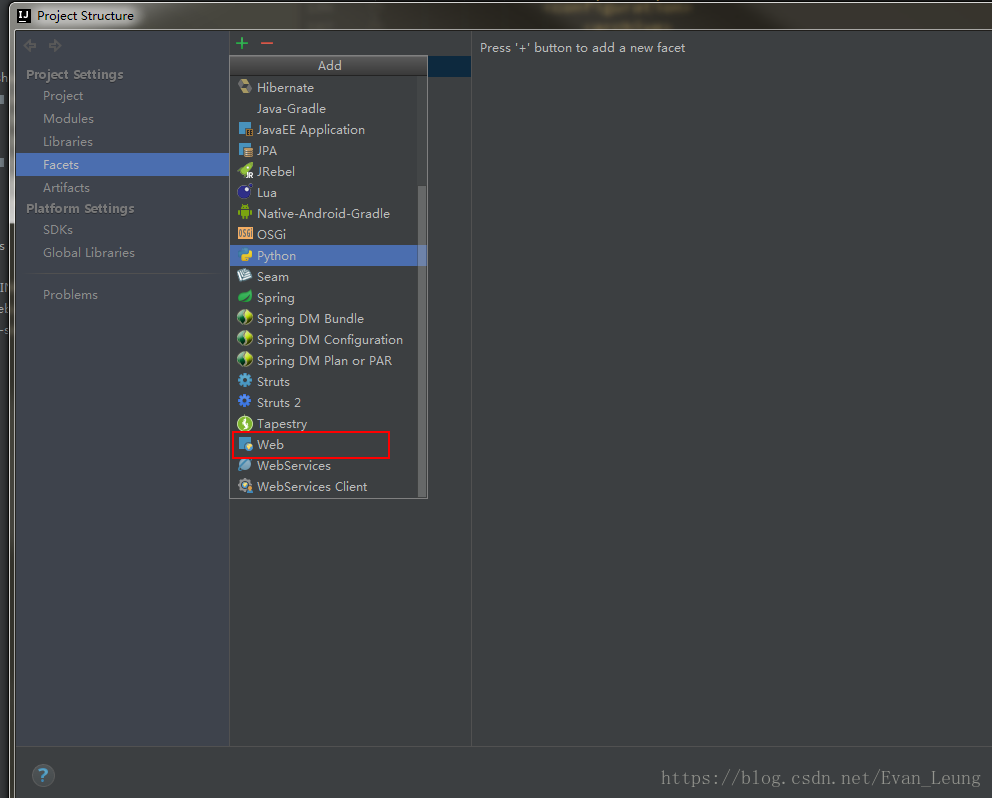Screen dimensions: 992x798
Task: Select the Lua facet icon
Action: pos(245,192)
